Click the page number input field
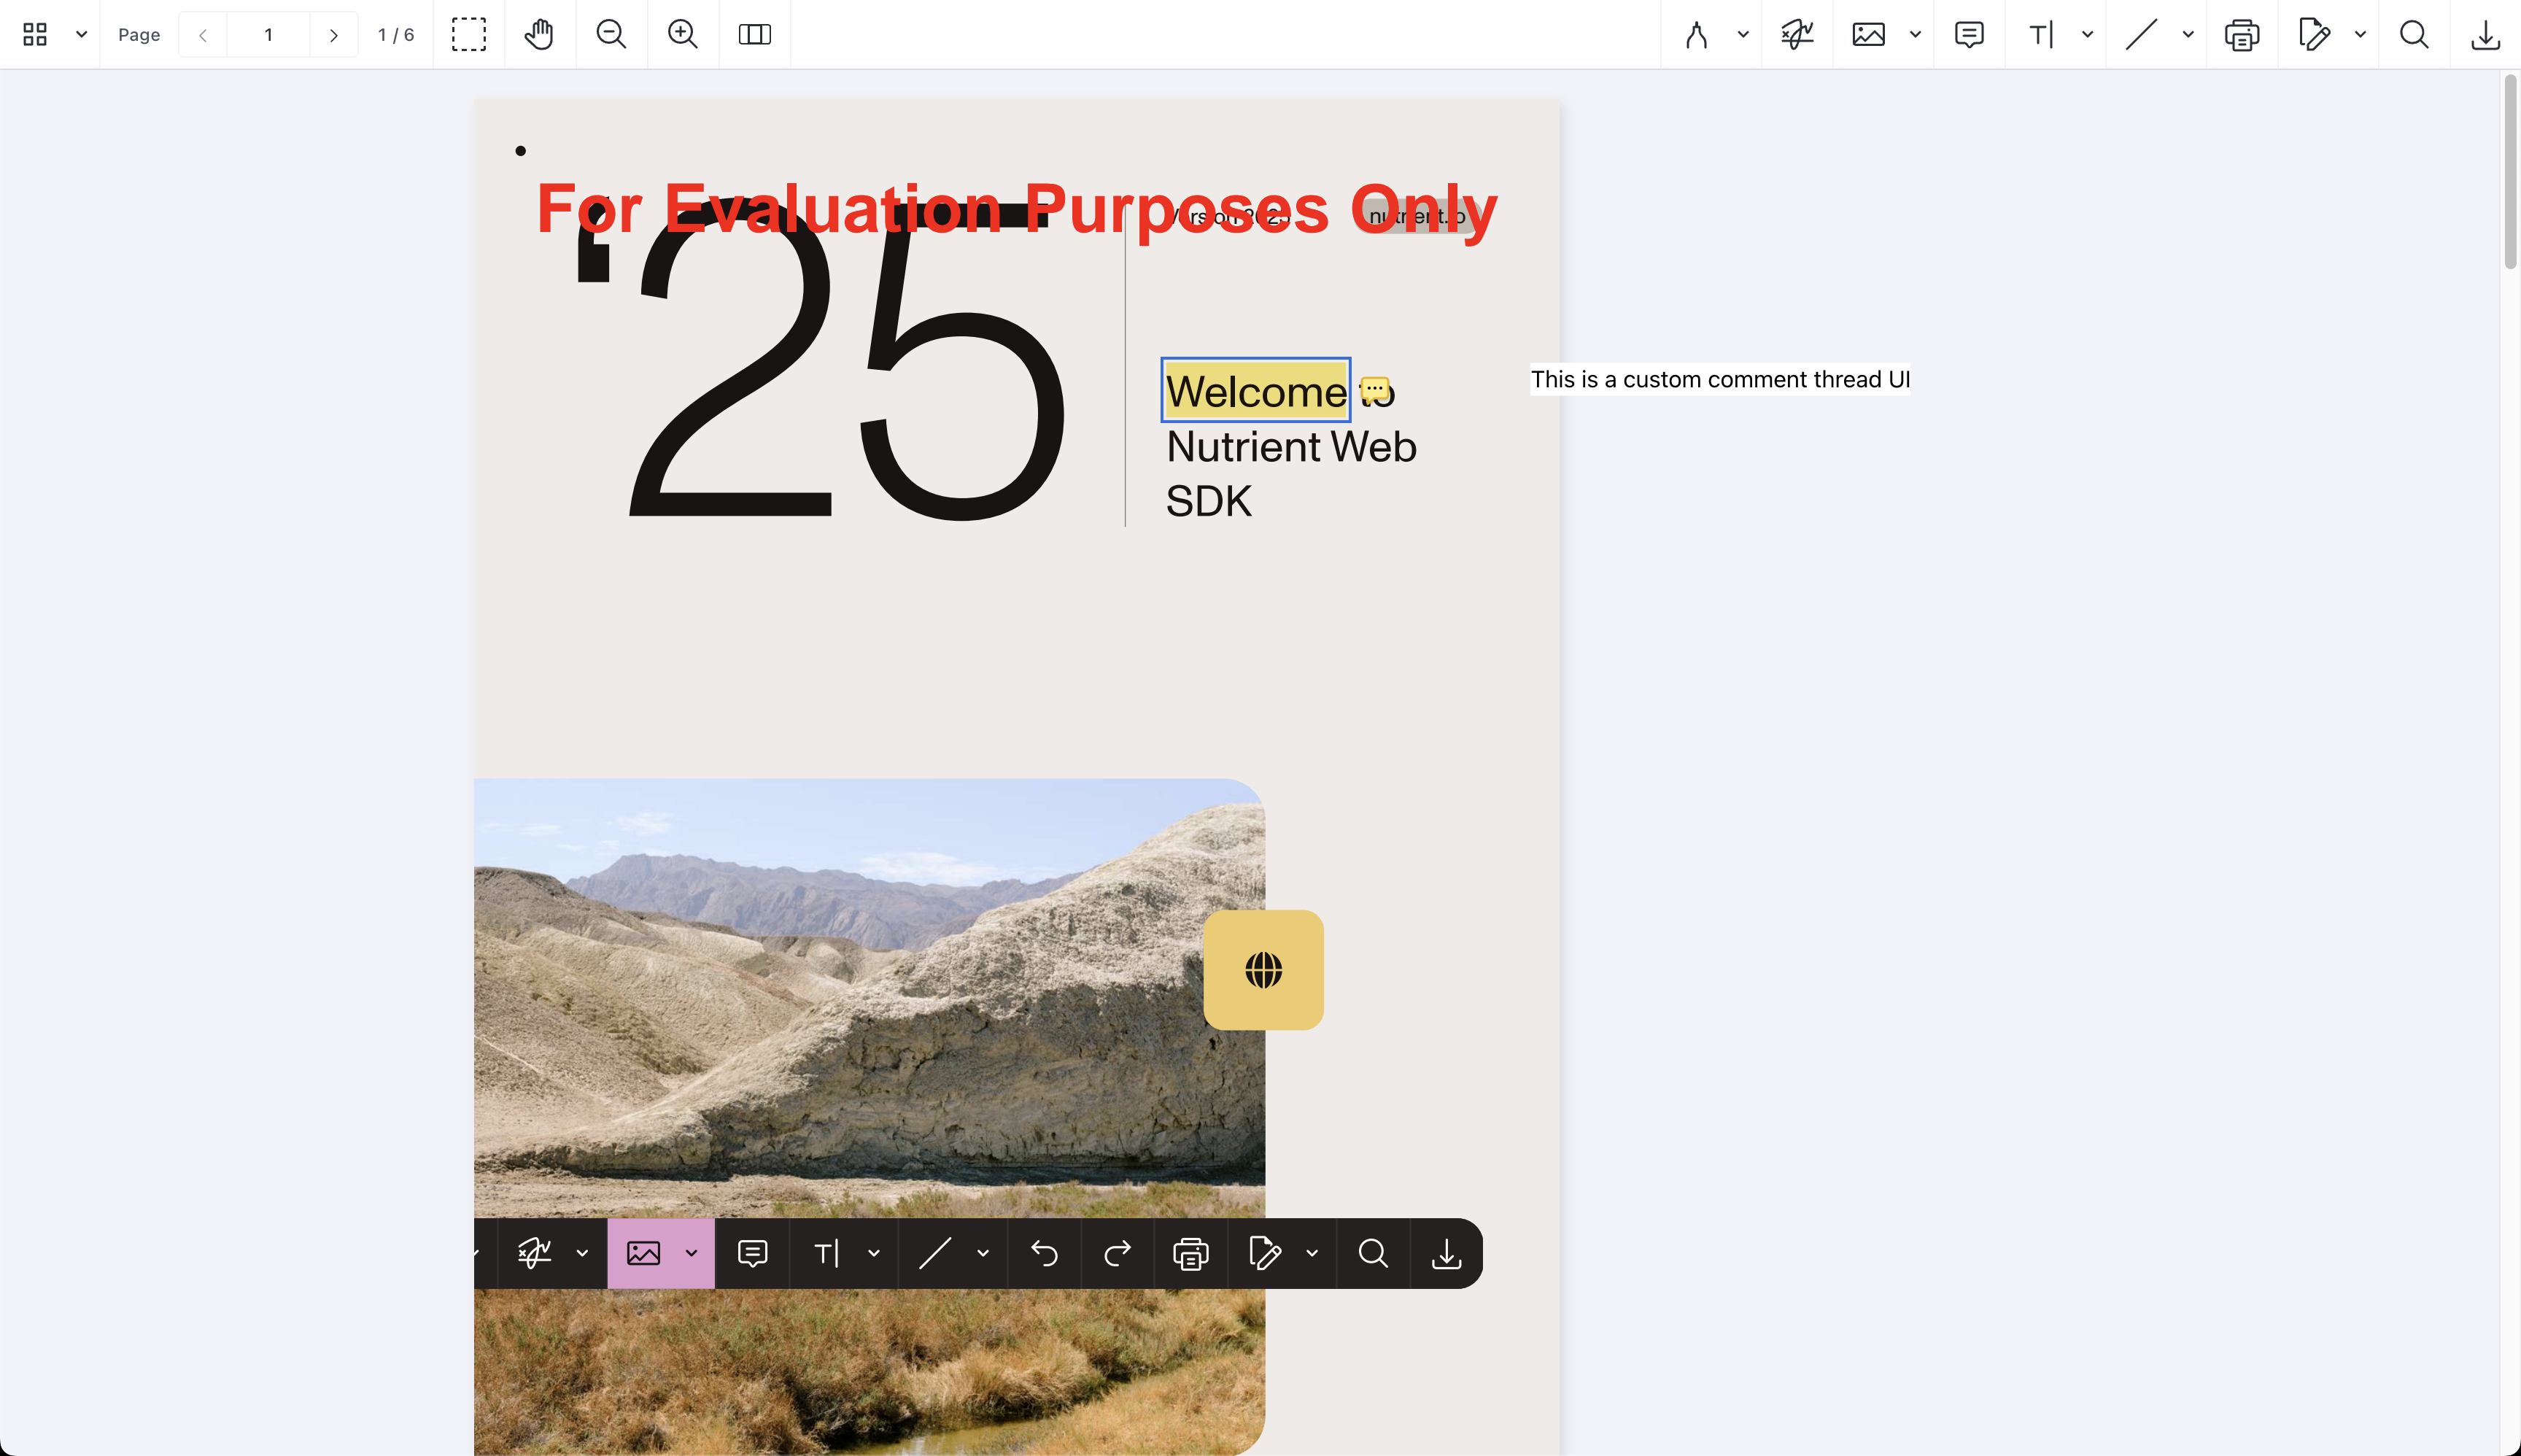 pyautogui.click(x=268, y=35)
